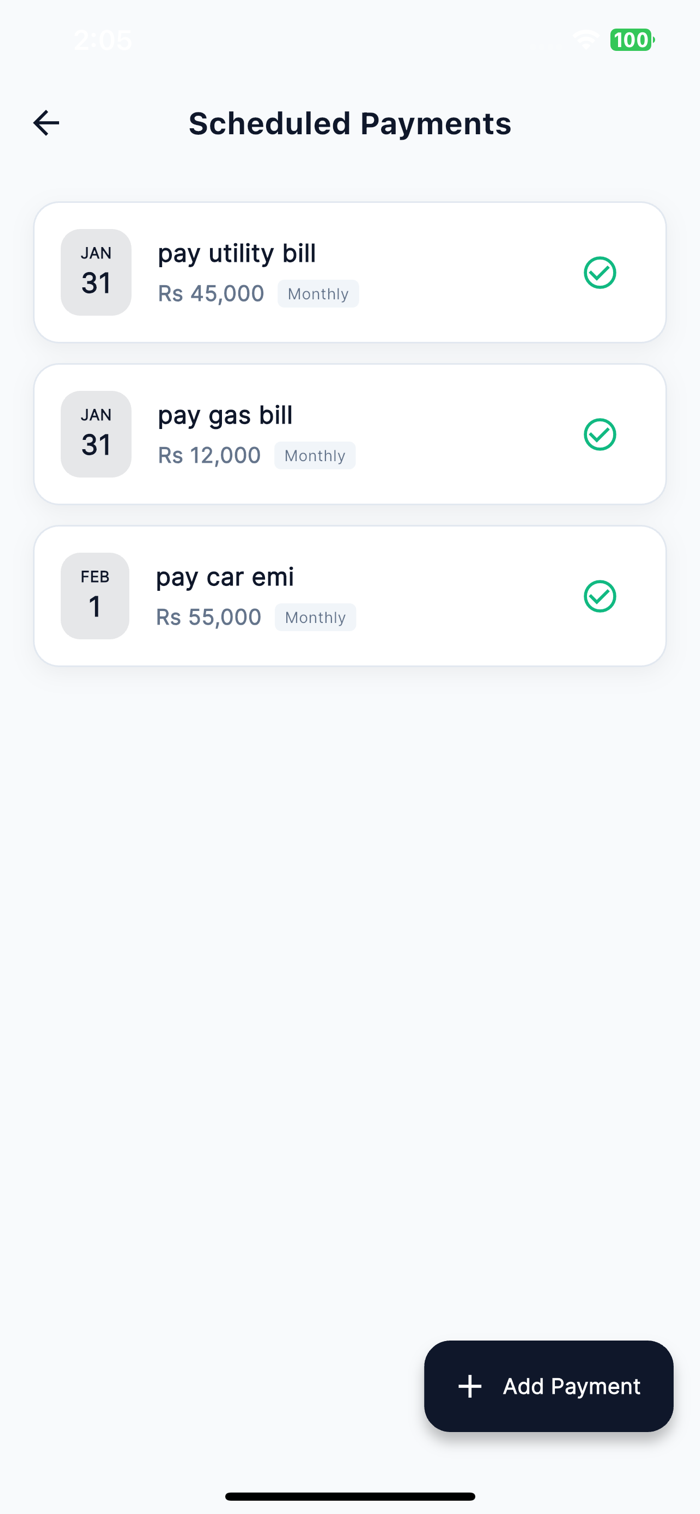The image size is (700, 1514).
Task: Click the Monthly tag on pay gas bill
Action: click(x=315, y=456)
